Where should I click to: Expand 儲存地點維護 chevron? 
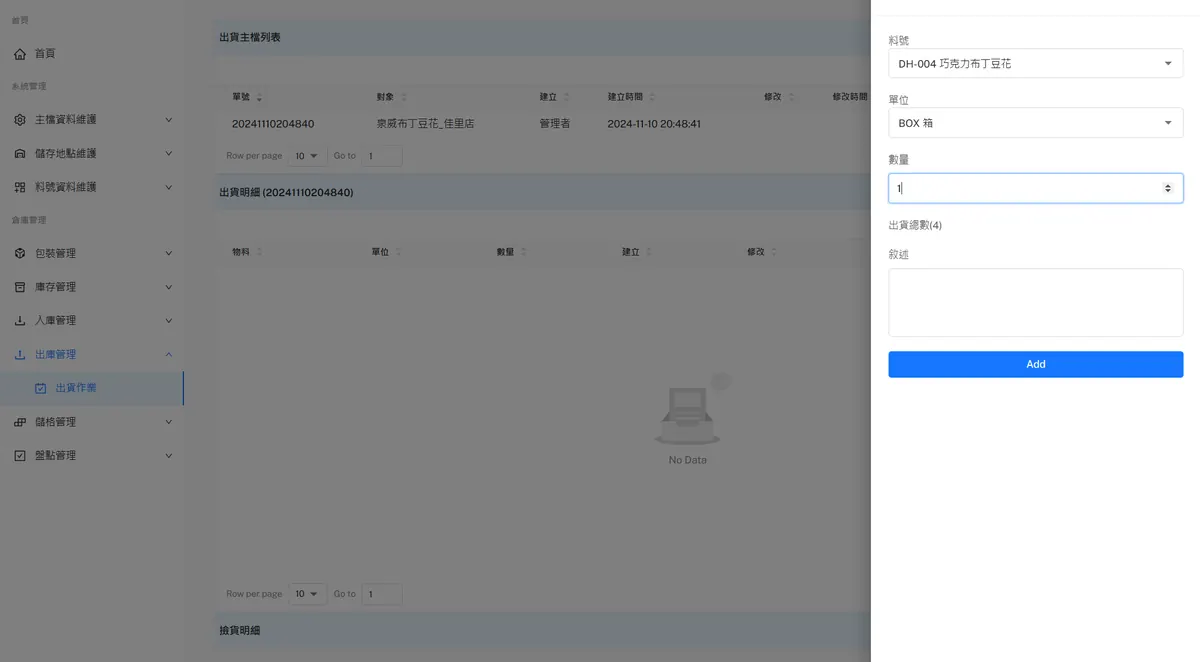click(x=168, y=154)
